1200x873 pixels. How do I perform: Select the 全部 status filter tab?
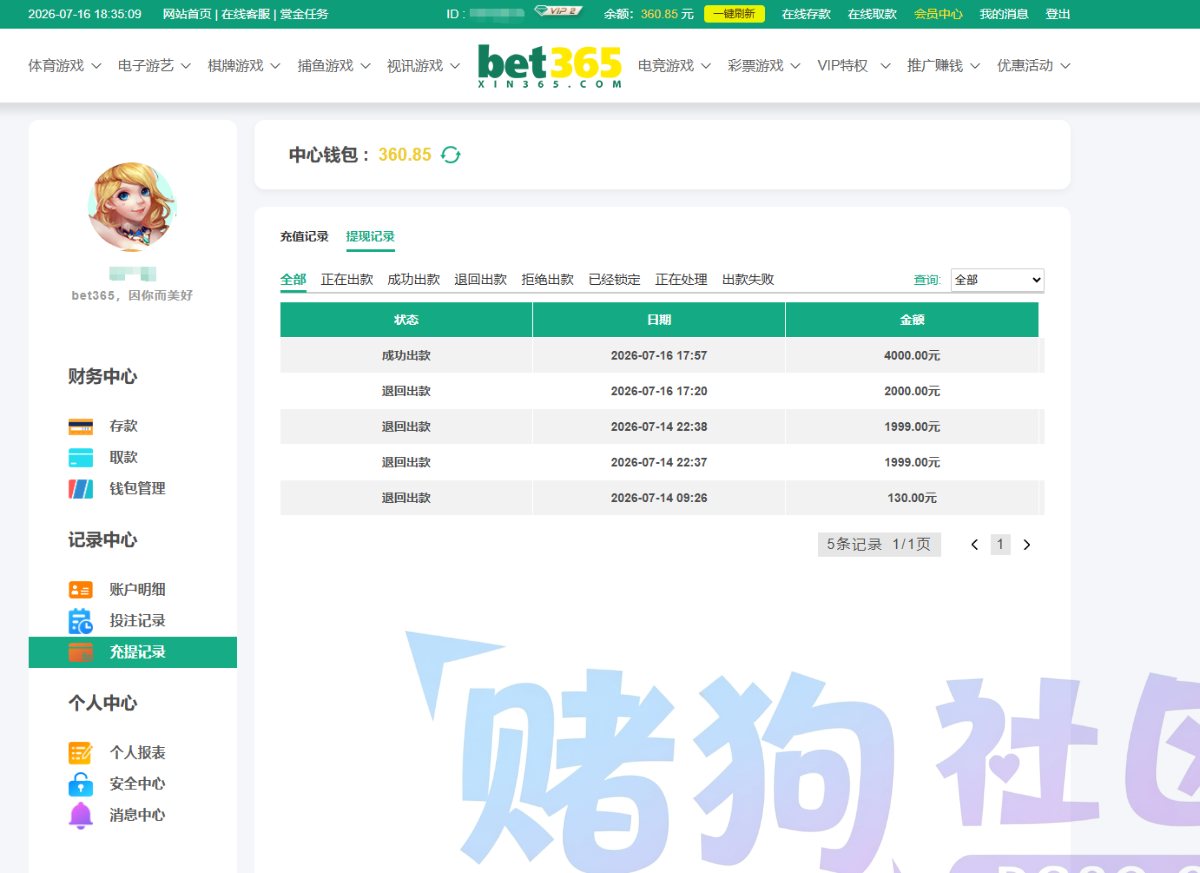click(293, 280)
